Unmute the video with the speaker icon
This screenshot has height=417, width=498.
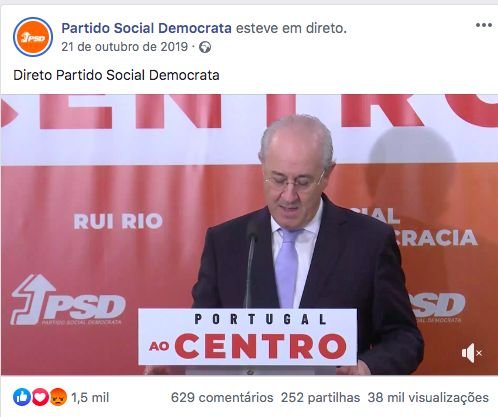coord(472,353)
